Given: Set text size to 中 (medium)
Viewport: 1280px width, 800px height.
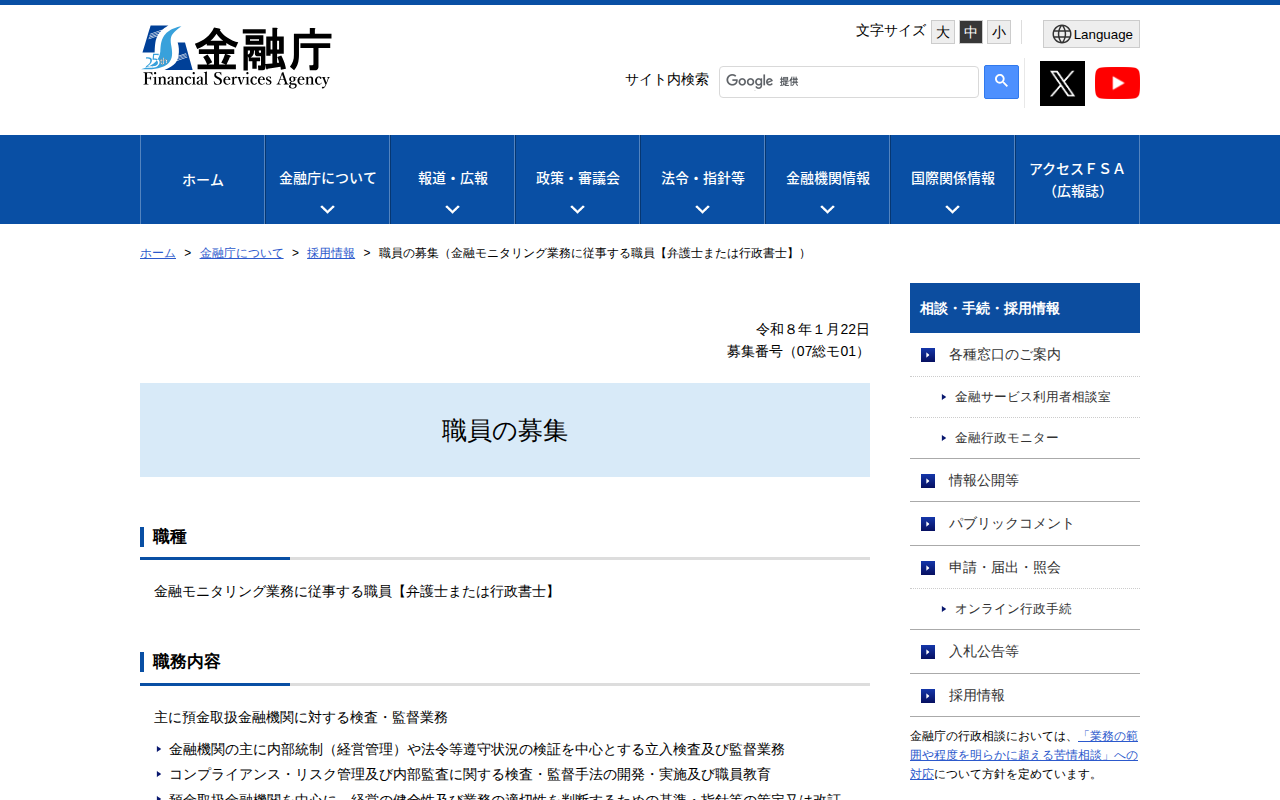Looking at the screenshot, I should point(971,32).
